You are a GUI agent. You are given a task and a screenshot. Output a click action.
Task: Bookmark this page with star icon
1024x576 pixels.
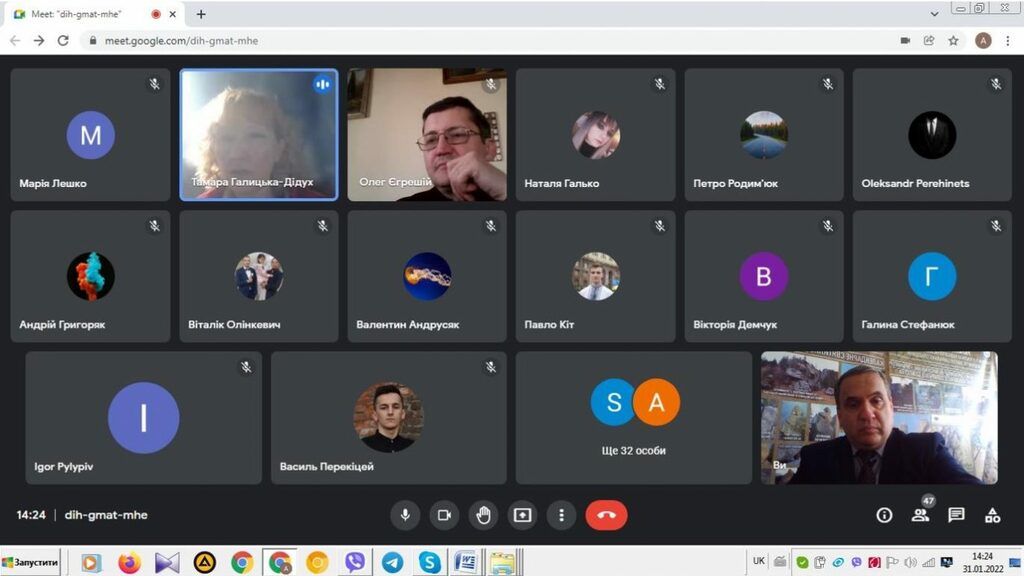(953, 41)
